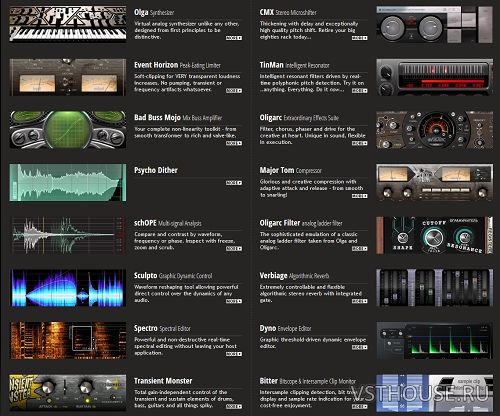Image resolution: width=500 pixels, height=416 pixels.
Task: Open the Psycho Dither title link
Action: click(156, 170)
